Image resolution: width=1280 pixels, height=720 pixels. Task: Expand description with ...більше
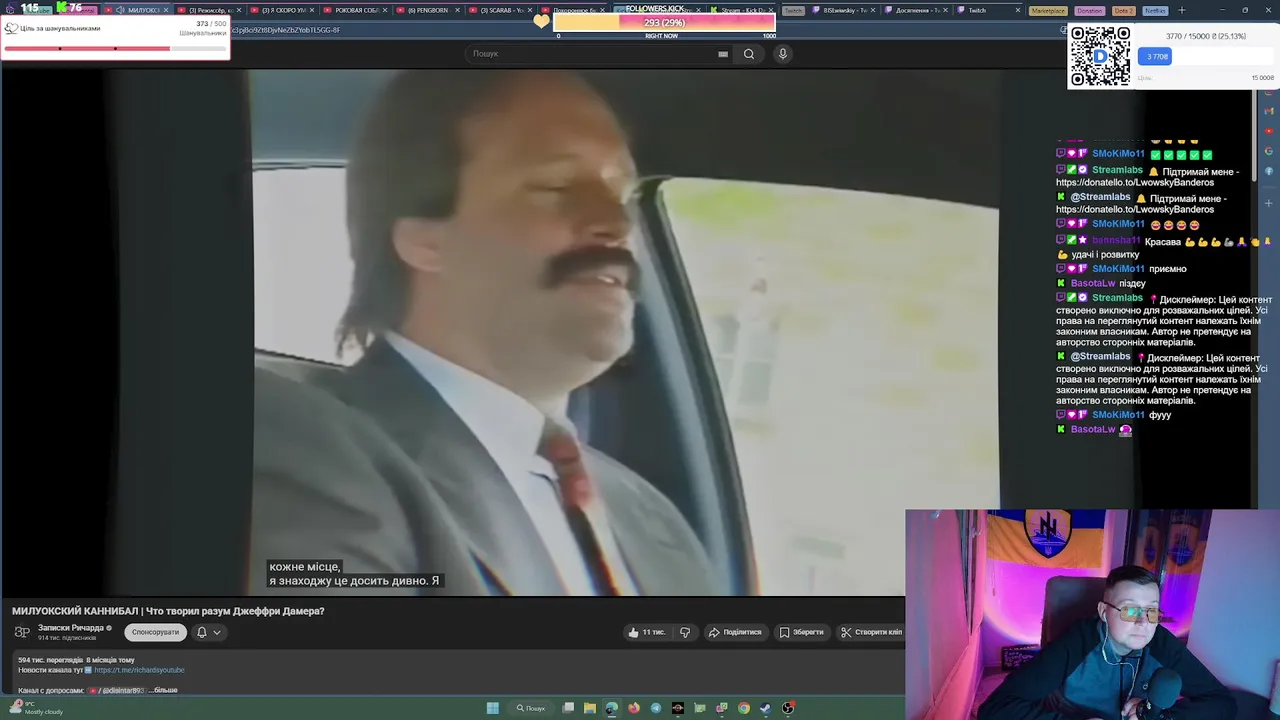pyautogui.click(x=165, y=690)
